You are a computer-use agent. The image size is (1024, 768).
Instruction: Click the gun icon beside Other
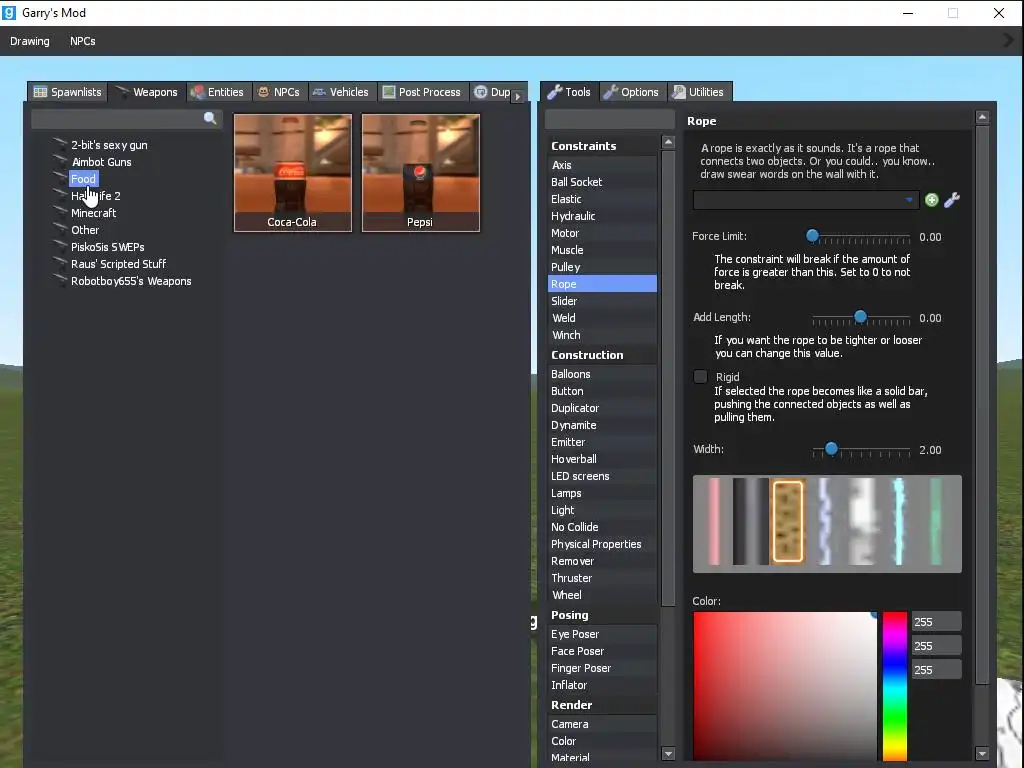click(60, 229)
